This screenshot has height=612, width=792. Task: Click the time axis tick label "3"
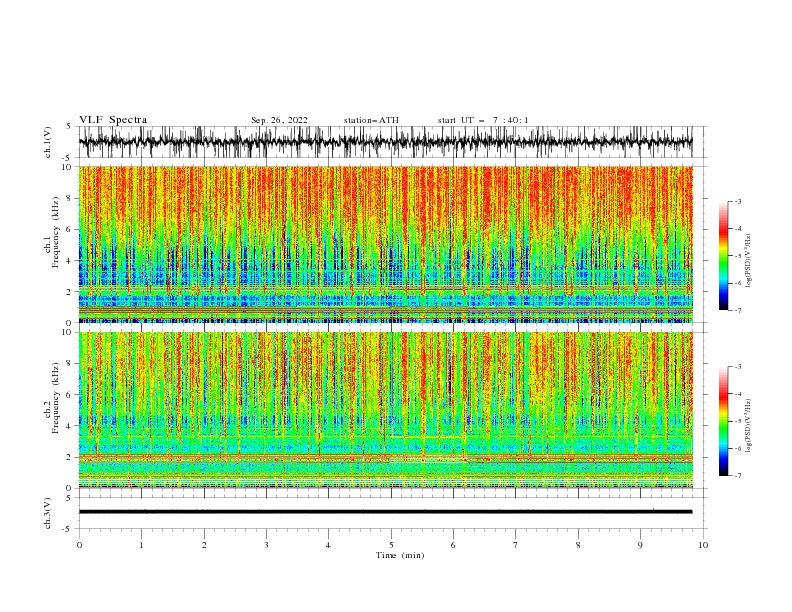(266, 545)
